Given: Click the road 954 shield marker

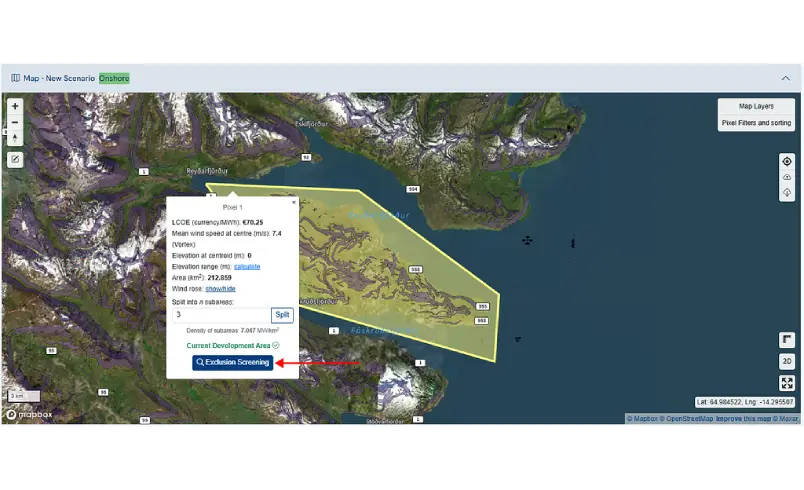Looking at the screenshot, I should pos(413,189).
